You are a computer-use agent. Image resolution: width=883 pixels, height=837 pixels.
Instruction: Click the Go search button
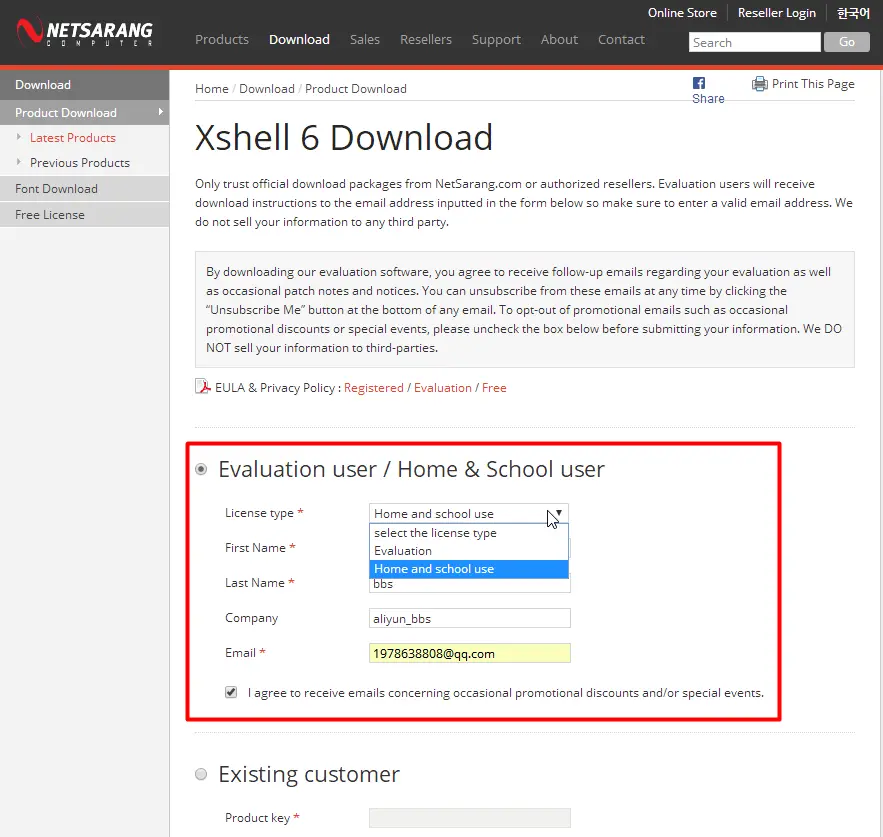click(846, 42)
